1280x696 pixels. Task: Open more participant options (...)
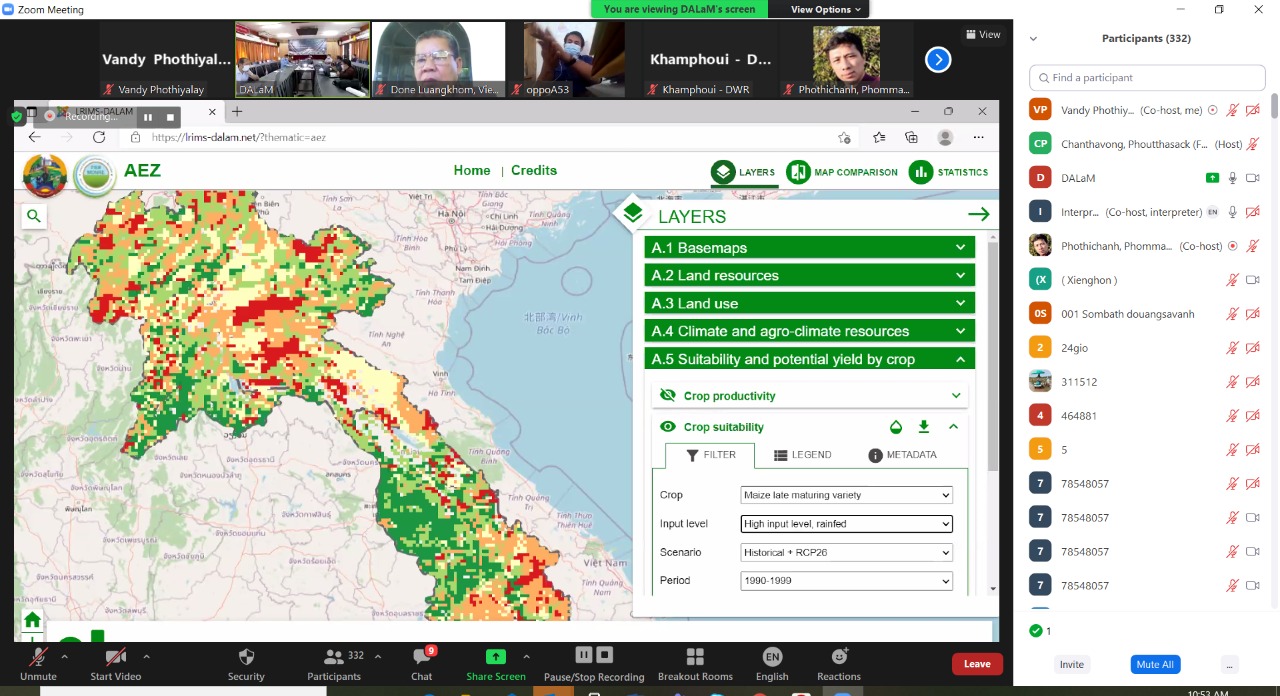click(1229, 664)
